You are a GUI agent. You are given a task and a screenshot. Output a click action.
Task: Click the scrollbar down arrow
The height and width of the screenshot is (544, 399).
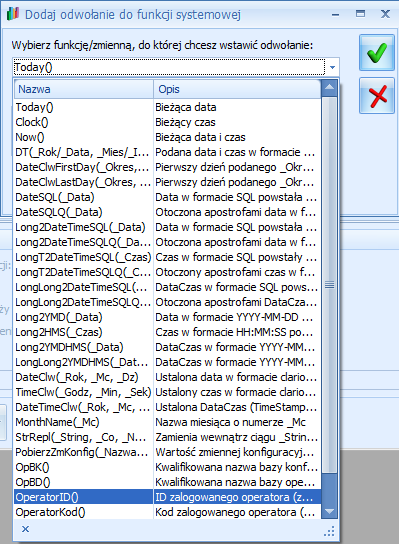[329, 511]
